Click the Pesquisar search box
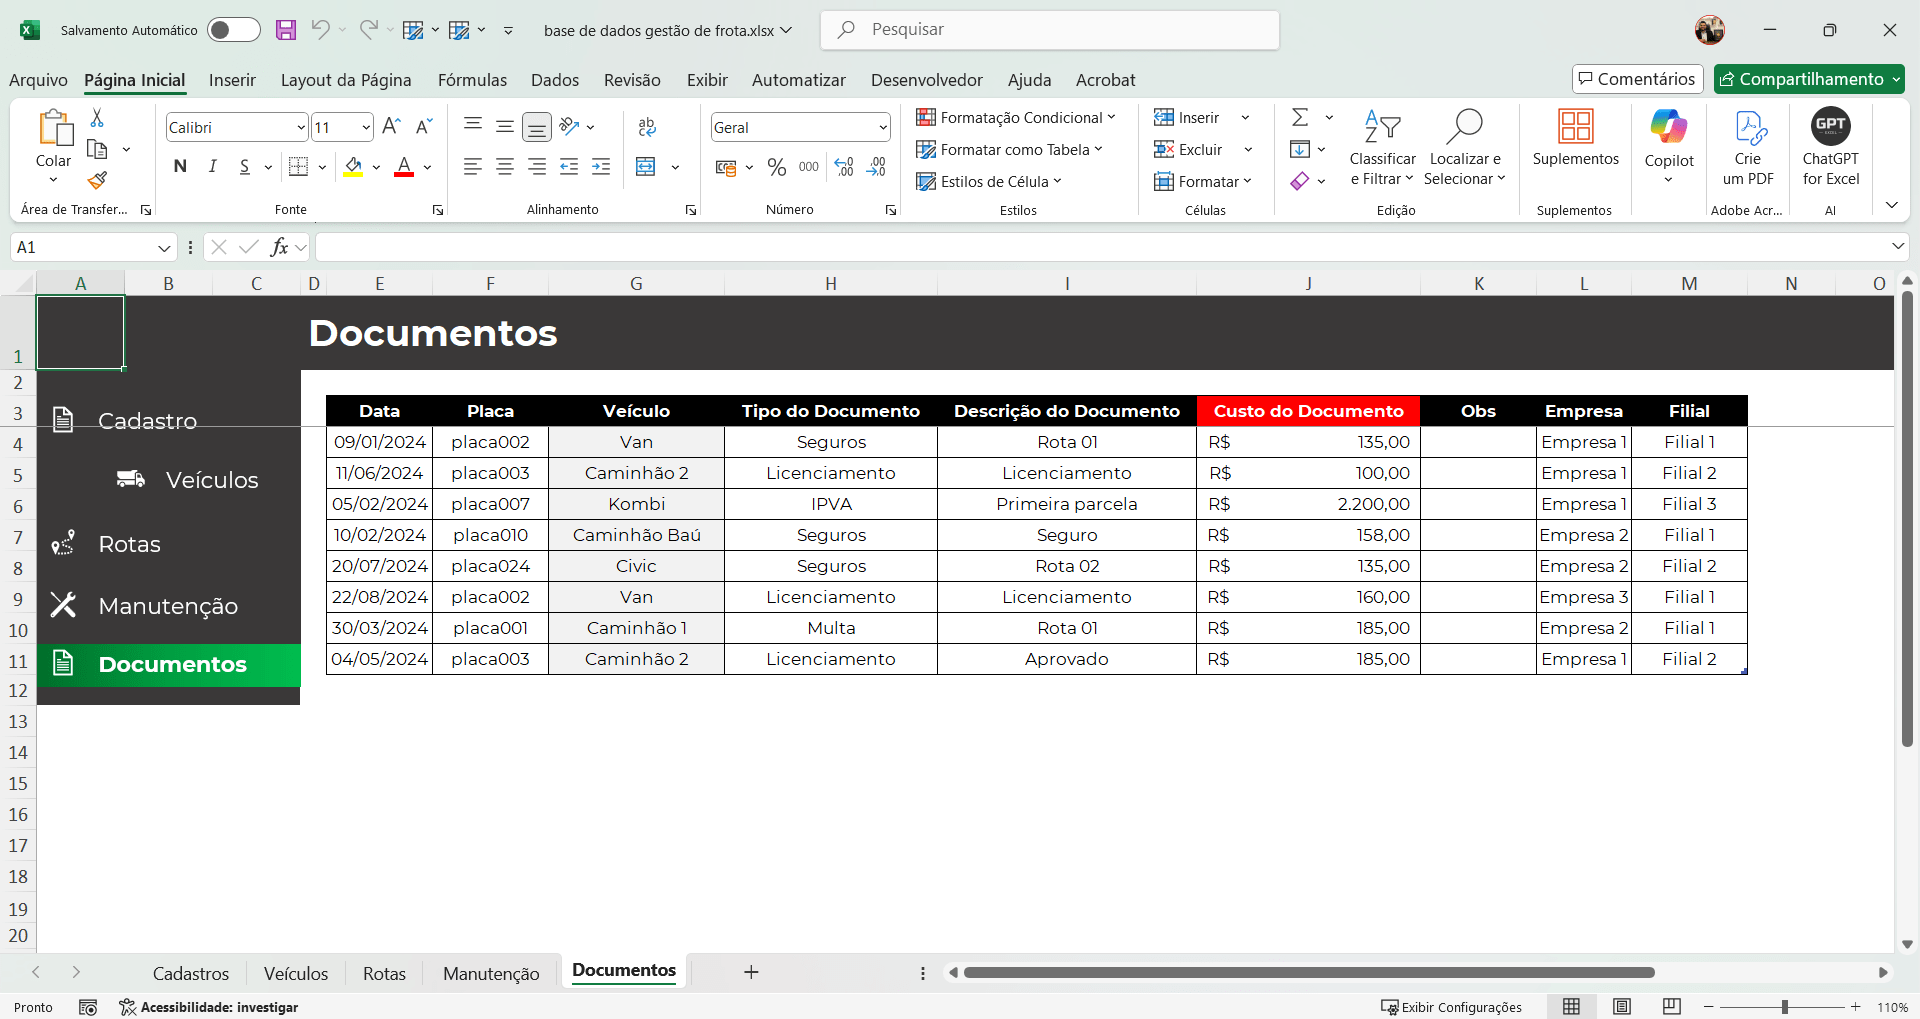 [1050, 30]
